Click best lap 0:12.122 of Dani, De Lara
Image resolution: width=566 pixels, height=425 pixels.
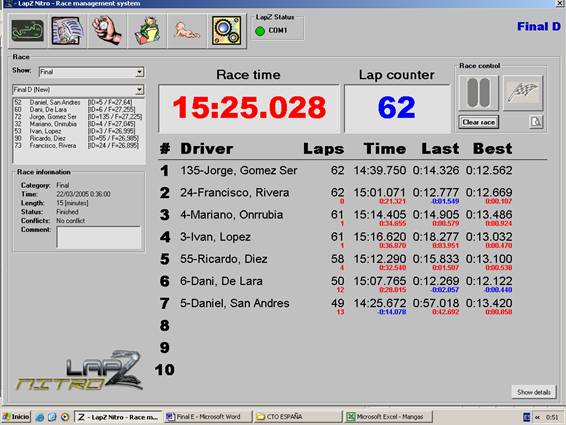coord(489,281)
